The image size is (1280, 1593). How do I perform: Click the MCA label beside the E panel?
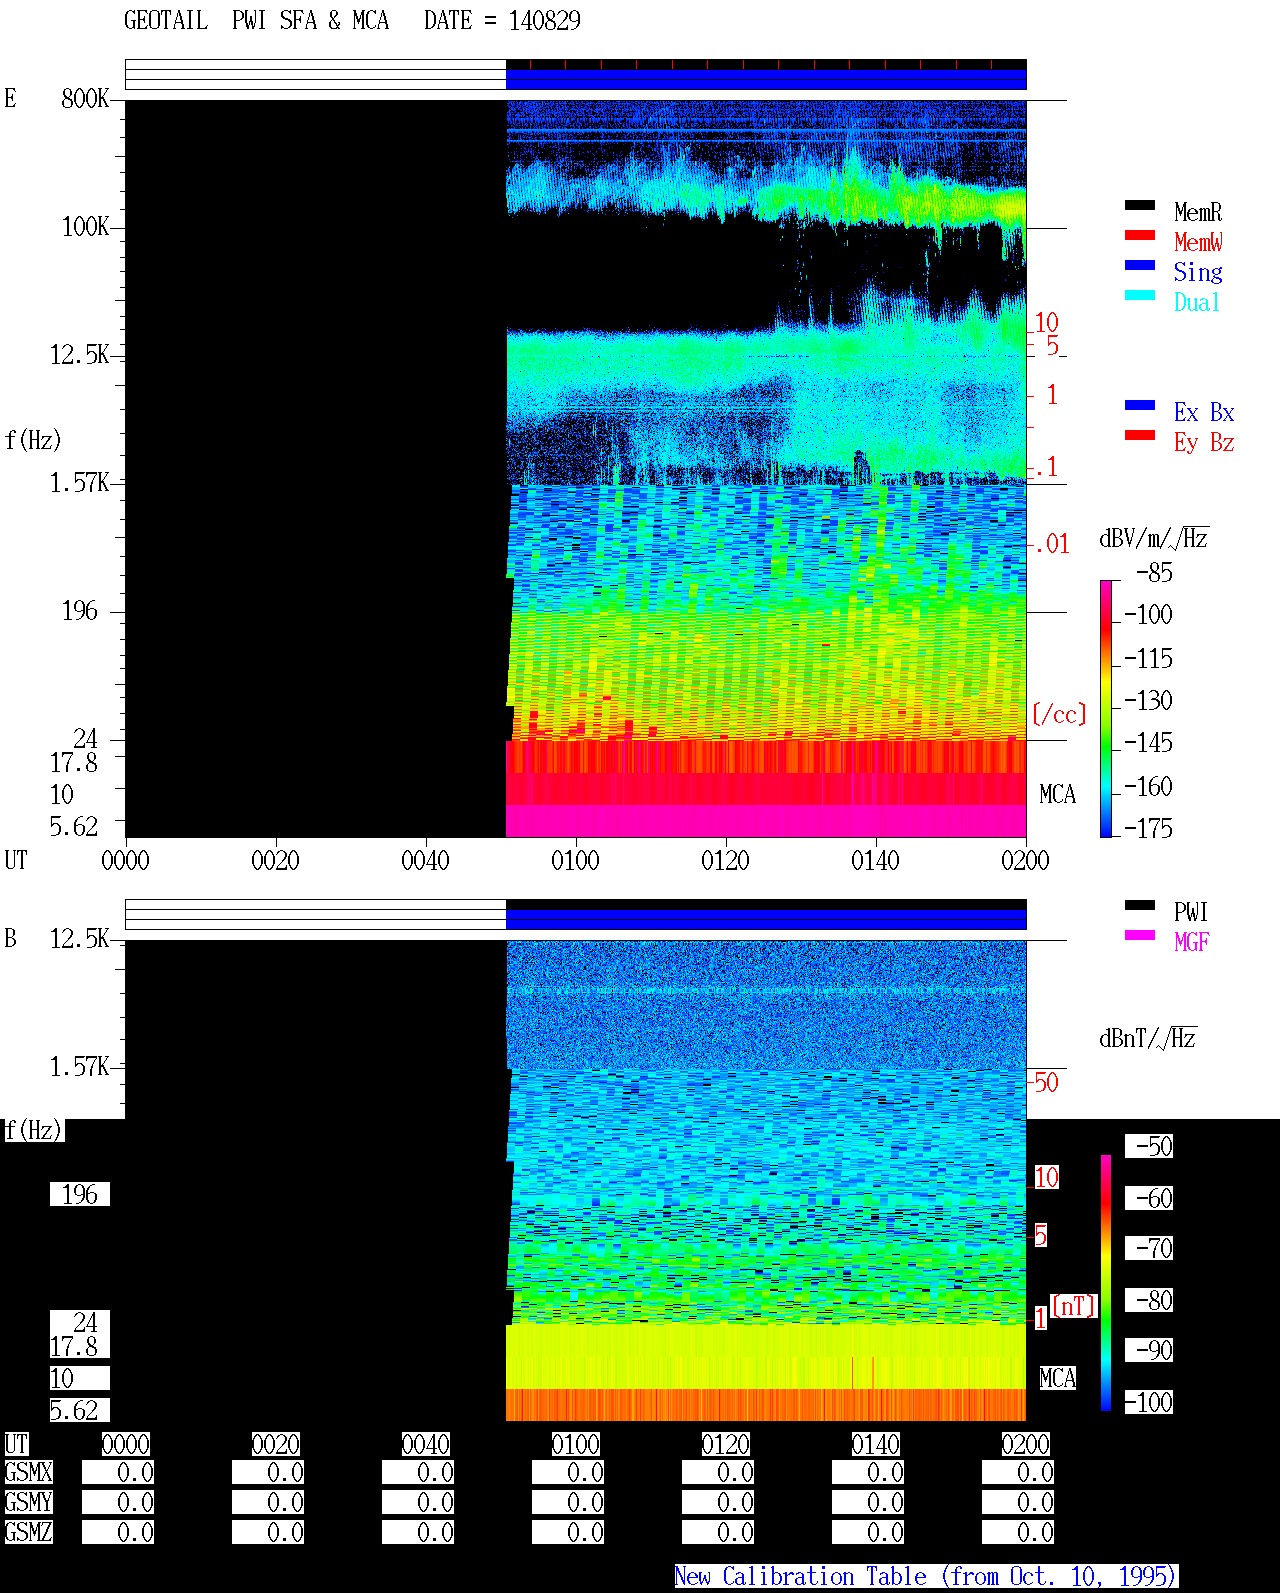[1057, 795]
